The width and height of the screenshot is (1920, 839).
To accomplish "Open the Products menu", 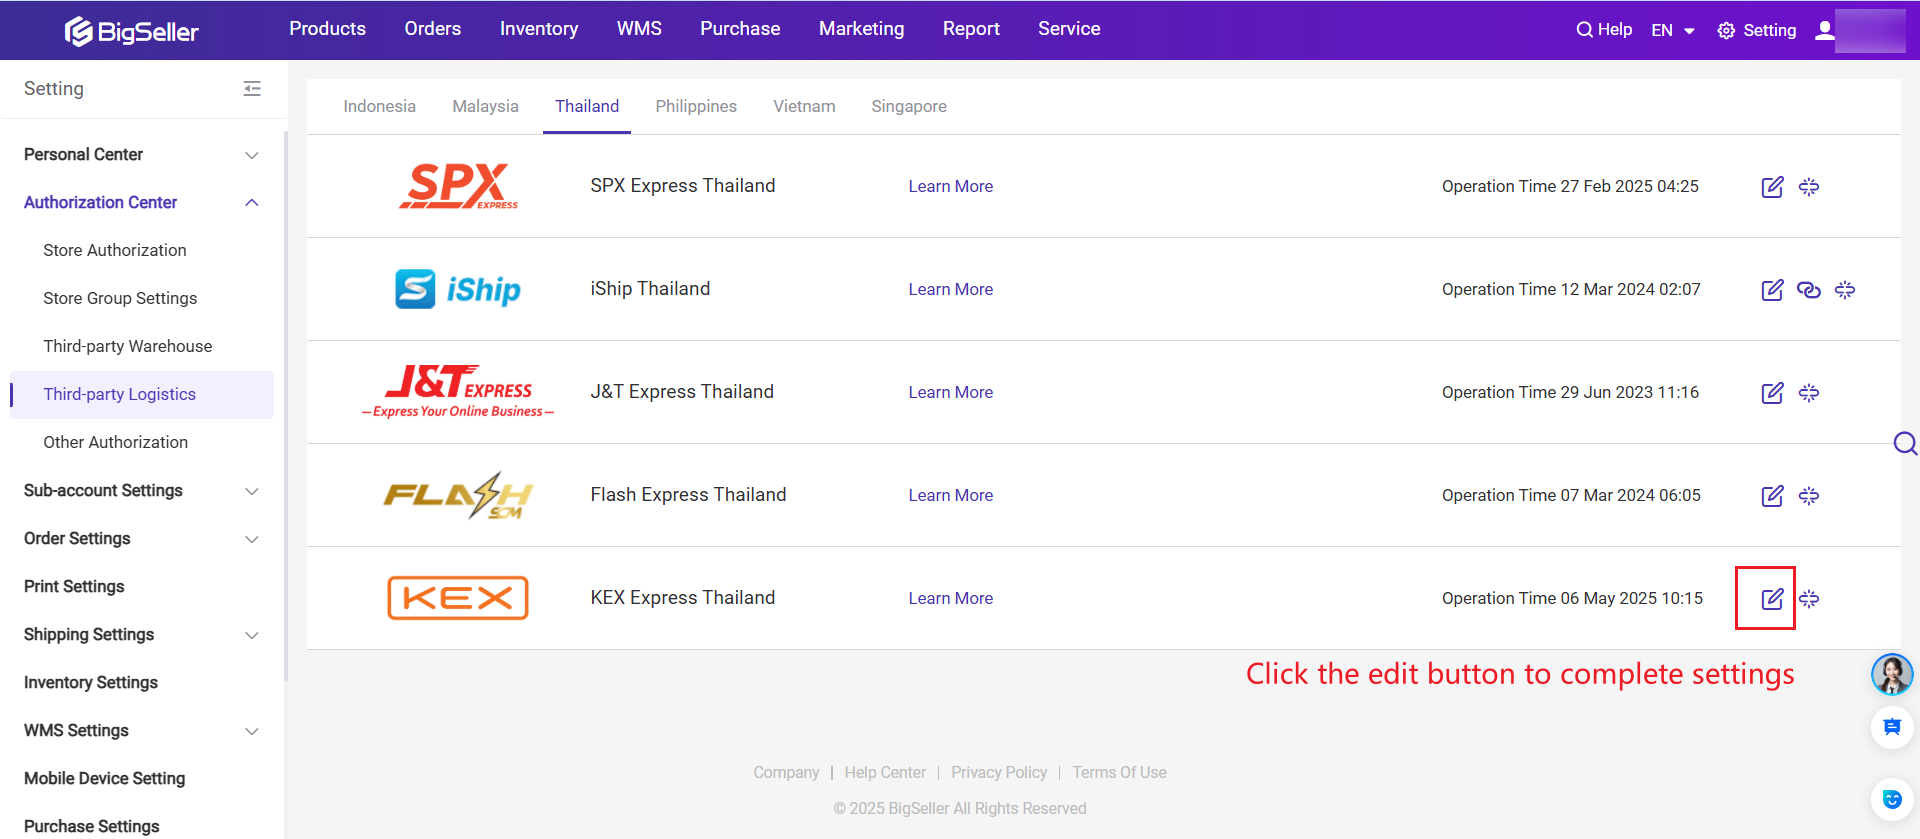I will tap(327, 29).
